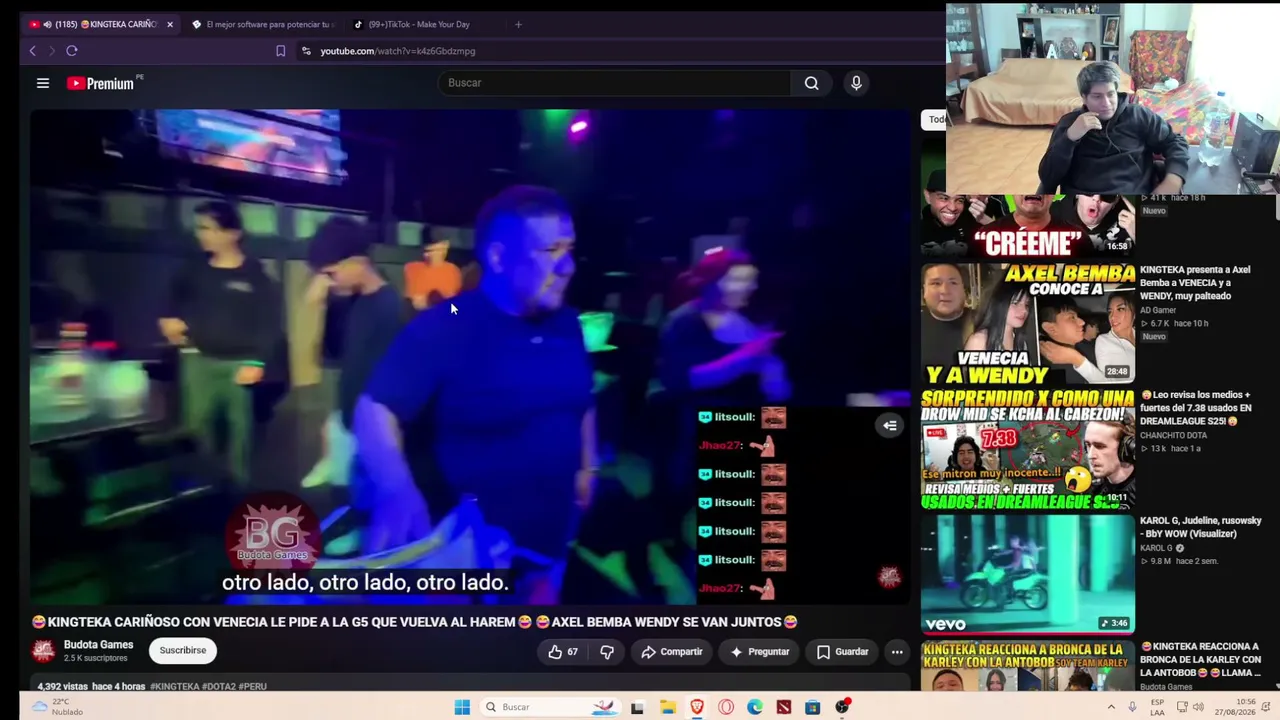Open Brave browser from the taskbar
This screenshot has width=1280, height=720.
coord(697,707)
